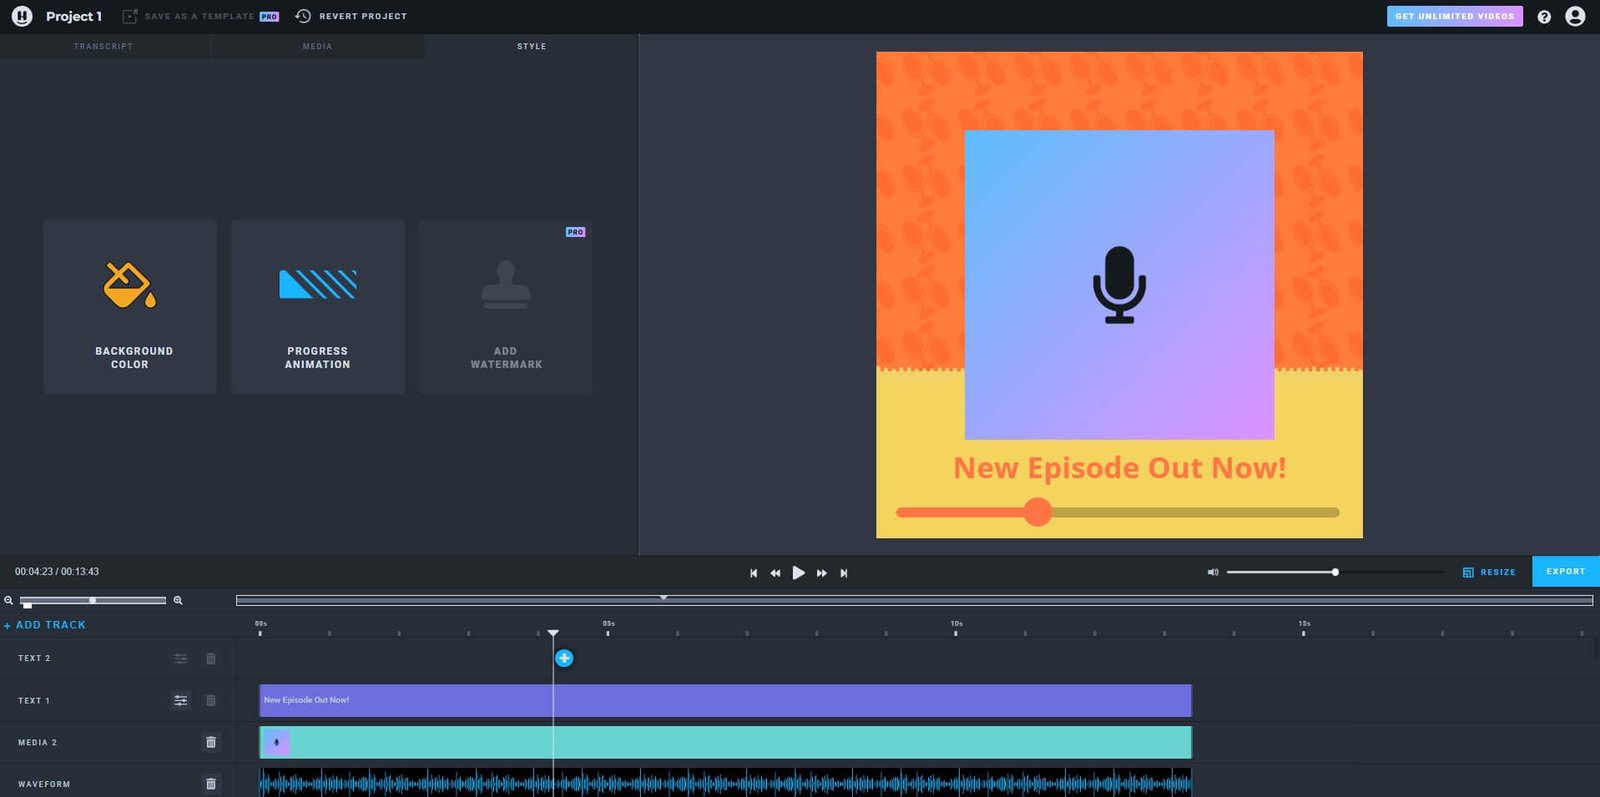Image resolution: width=1600 pixels, height=797 pixels.
Task: Click the Headliner logo icon
Action: point(22,16)
